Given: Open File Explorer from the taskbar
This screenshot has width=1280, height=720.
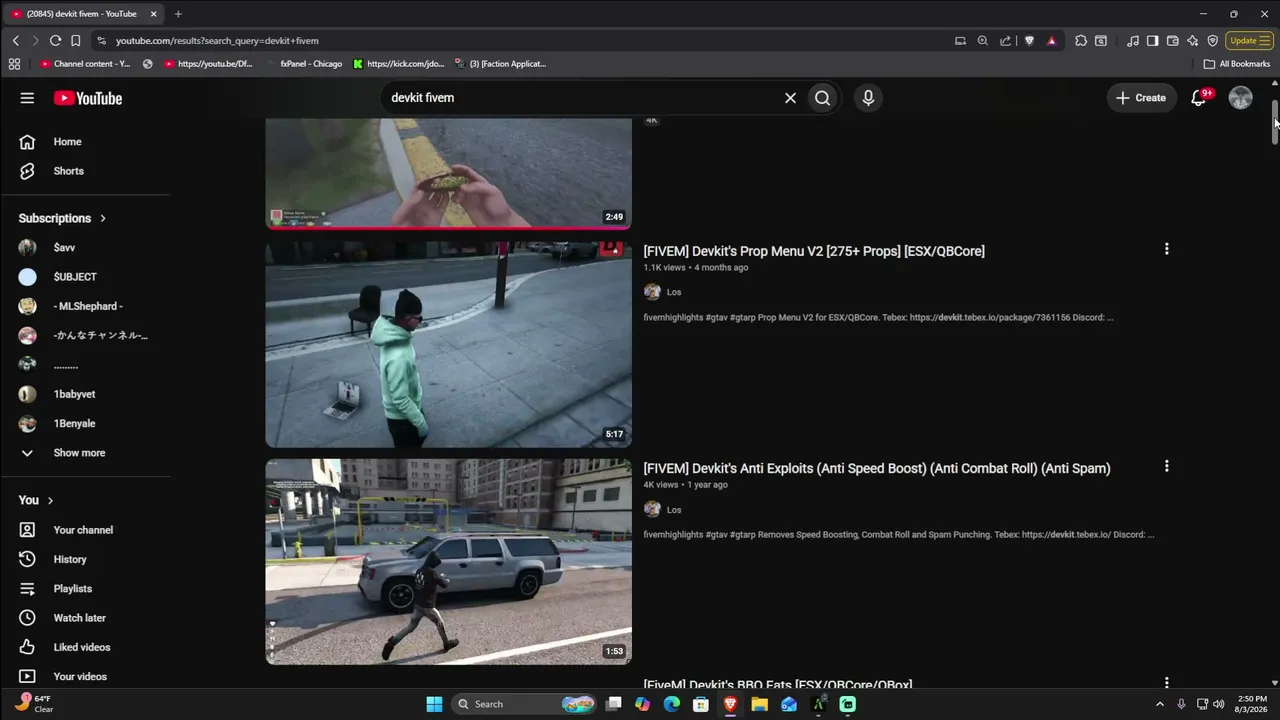Looking at the screenshot, I should (x=760, y=704).
